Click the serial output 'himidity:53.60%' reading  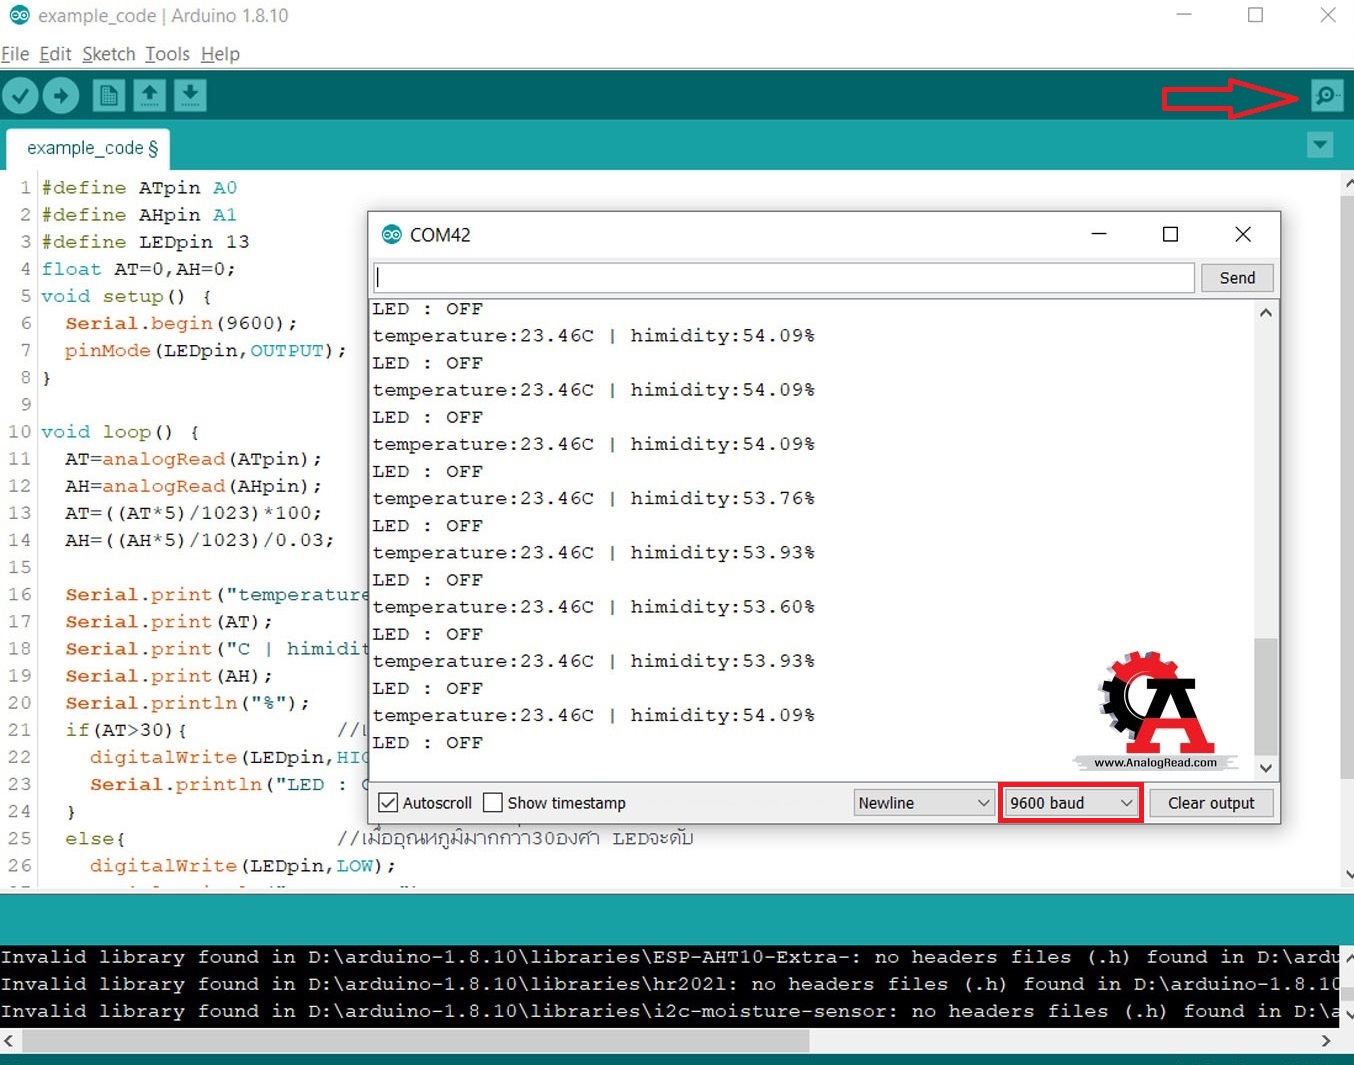[x=722, y=607]
